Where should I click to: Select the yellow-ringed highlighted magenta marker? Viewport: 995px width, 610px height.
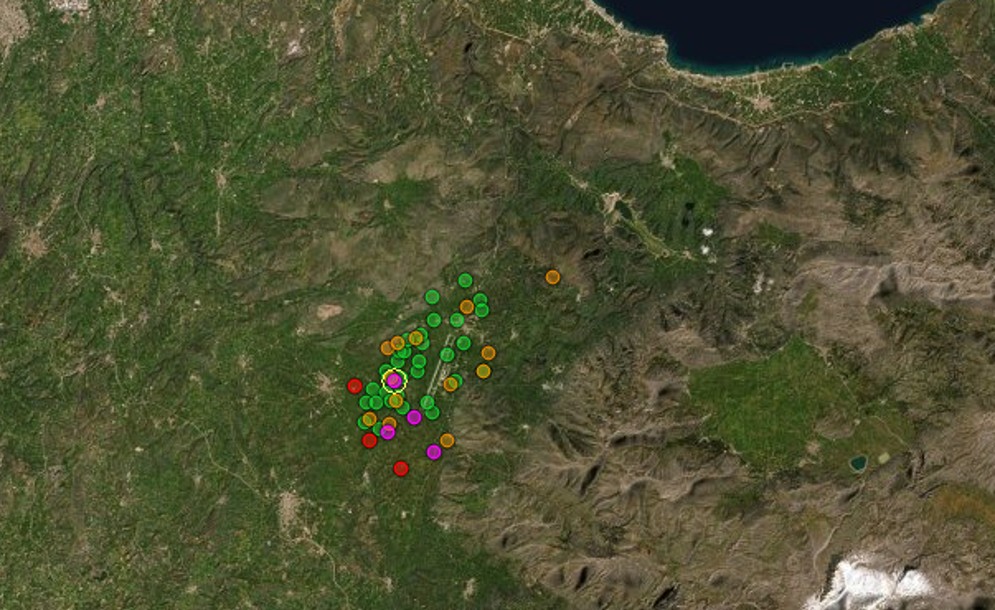coord(394,380)
